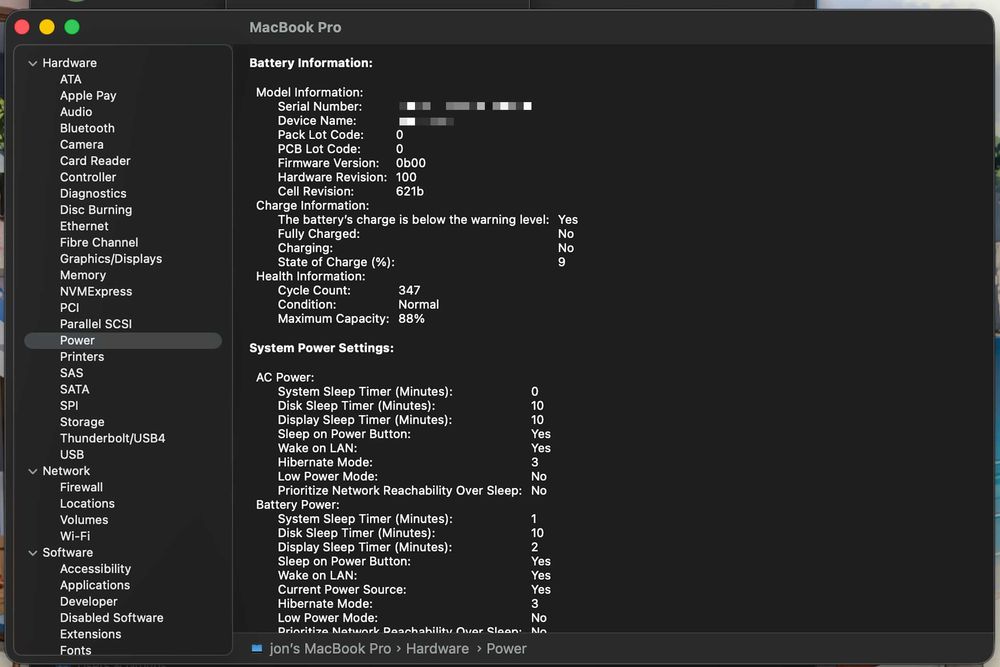
Task: Click the Current Power Source row label
Action: pyautogui.click(x=342, y=590)
